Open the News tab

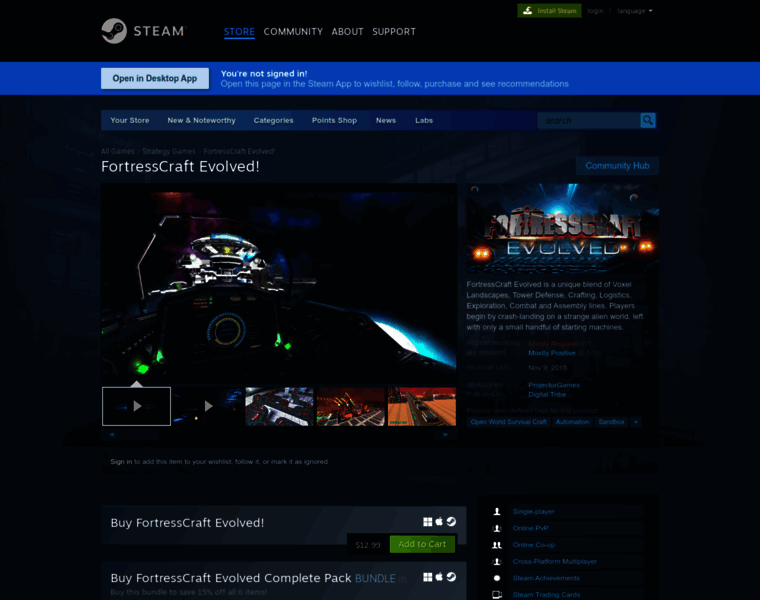(x=386, y=120)
